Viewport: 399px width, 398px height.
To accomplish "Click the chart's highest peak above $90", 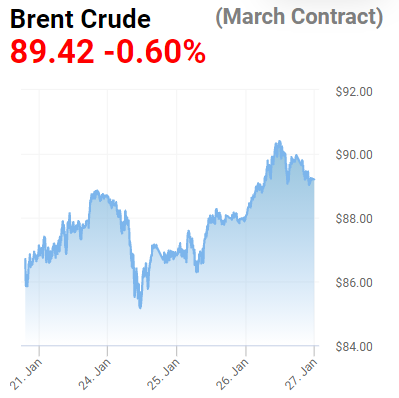I will 279,142.
